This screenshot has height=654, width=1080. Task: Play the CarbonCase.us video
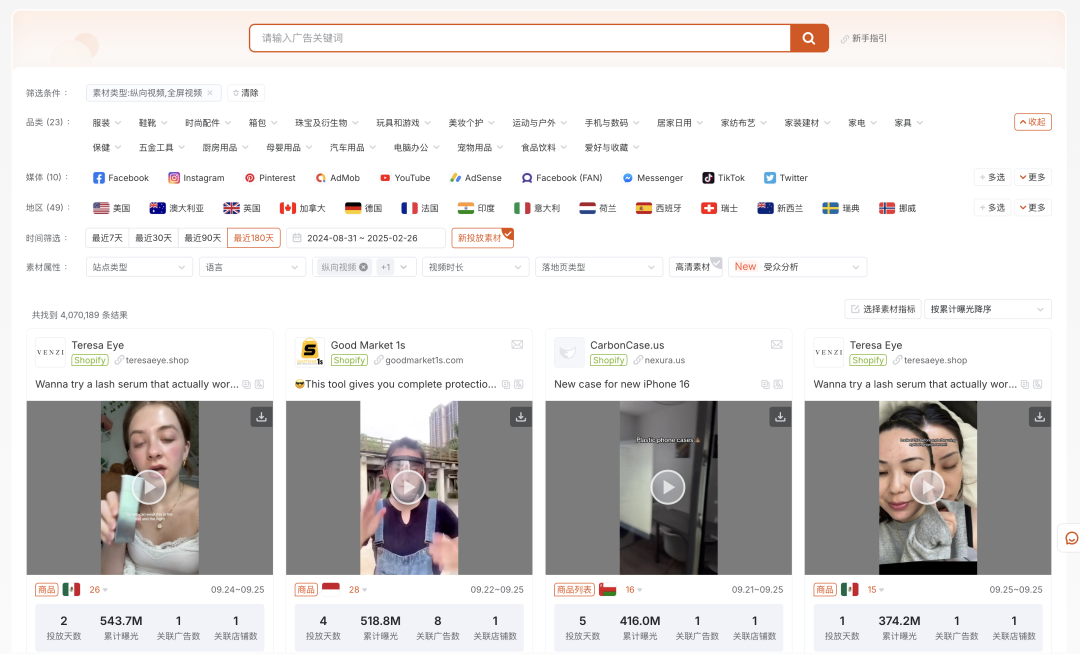pos(668,487)
